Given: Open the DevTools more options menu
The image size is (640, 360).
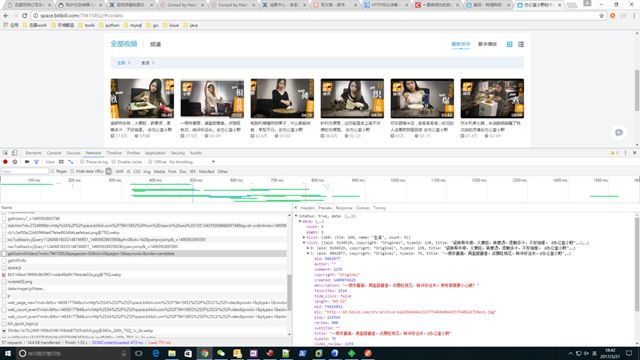Looking at the screenshot, I should (x=625, y=153).
